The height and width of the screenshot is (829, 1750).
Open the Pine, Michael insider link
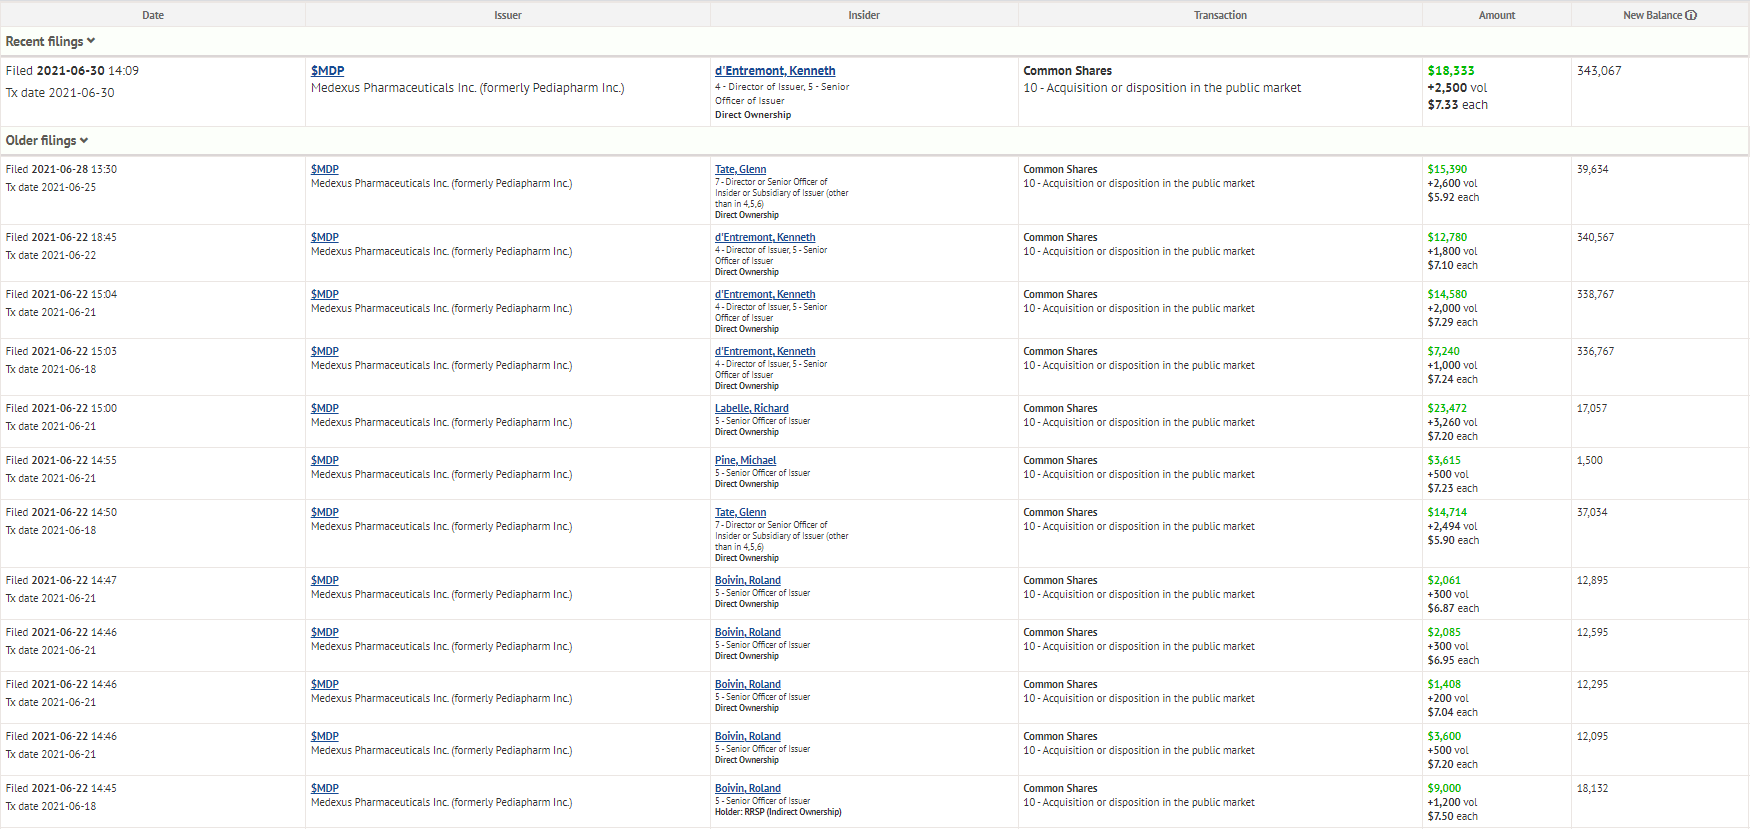point(745,460)
